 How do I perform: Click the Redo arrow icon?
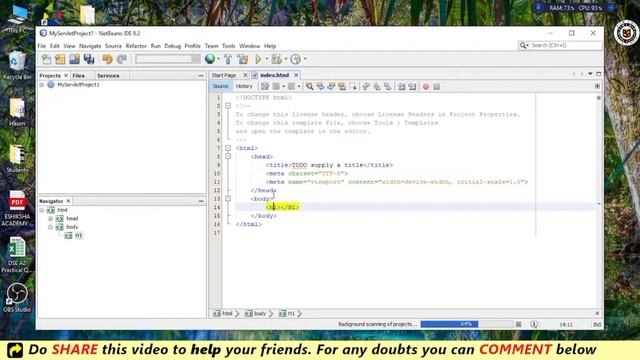[122, 60]
